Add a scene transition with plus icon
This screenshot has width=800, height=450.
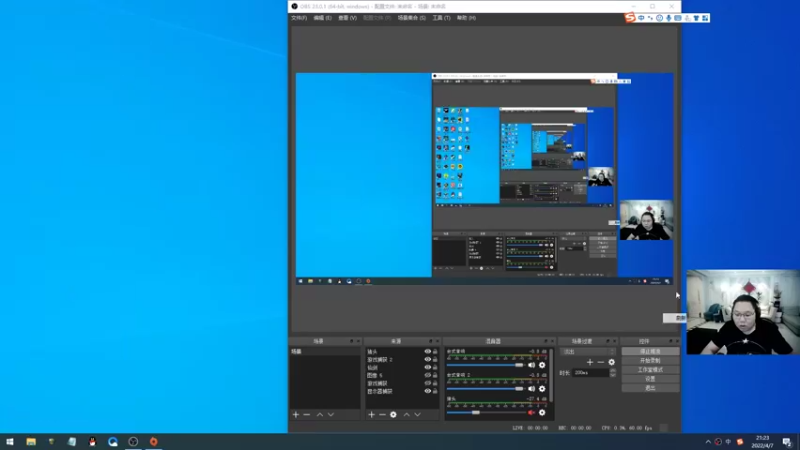pyautogui.click(x=590, y=362)
